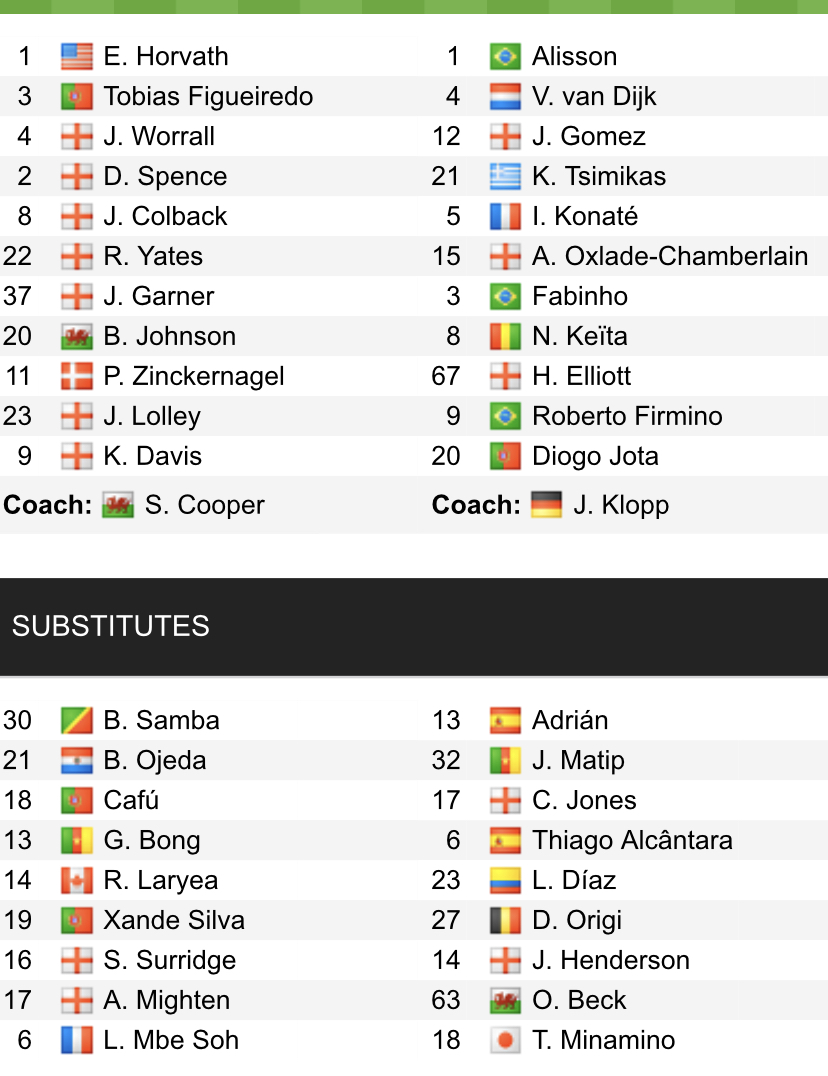The image size is (828, 1076).
Task: Click the Netherlands flag beside V. van Dijk
Action: 505,96
